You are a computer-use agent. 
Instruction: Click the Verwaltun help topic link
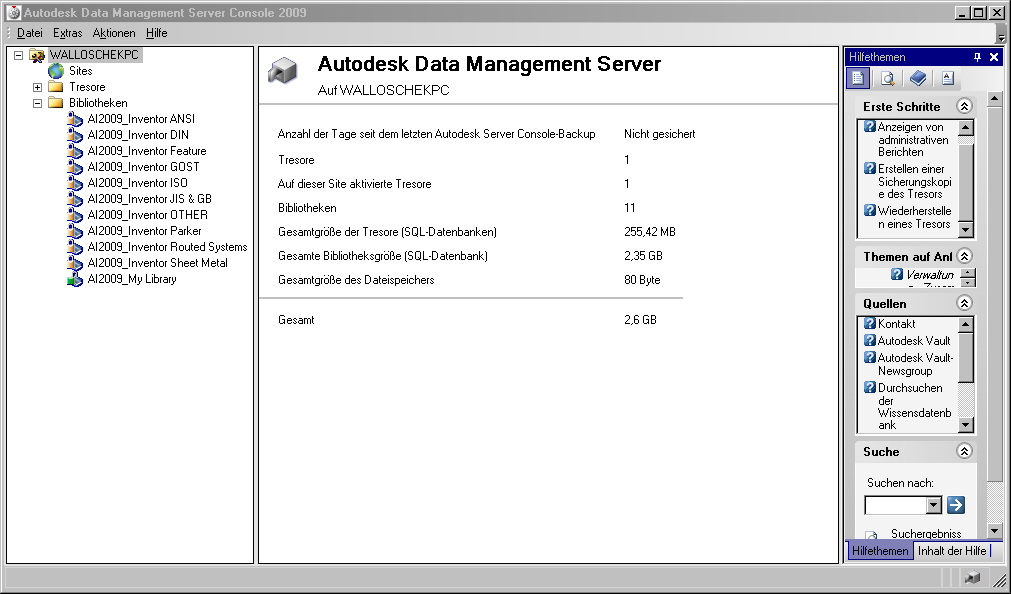(x=929, y=275)
